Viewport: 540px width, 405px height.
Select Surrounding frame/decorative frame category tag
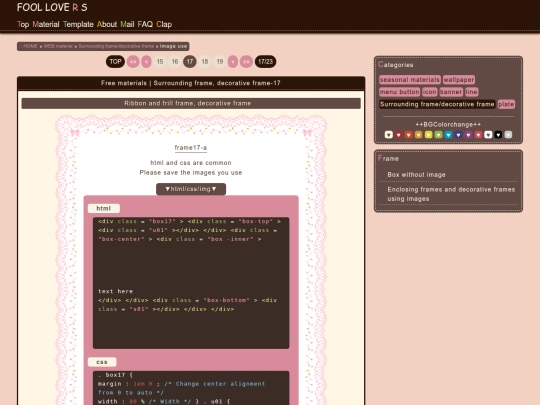tap(437, 104)
